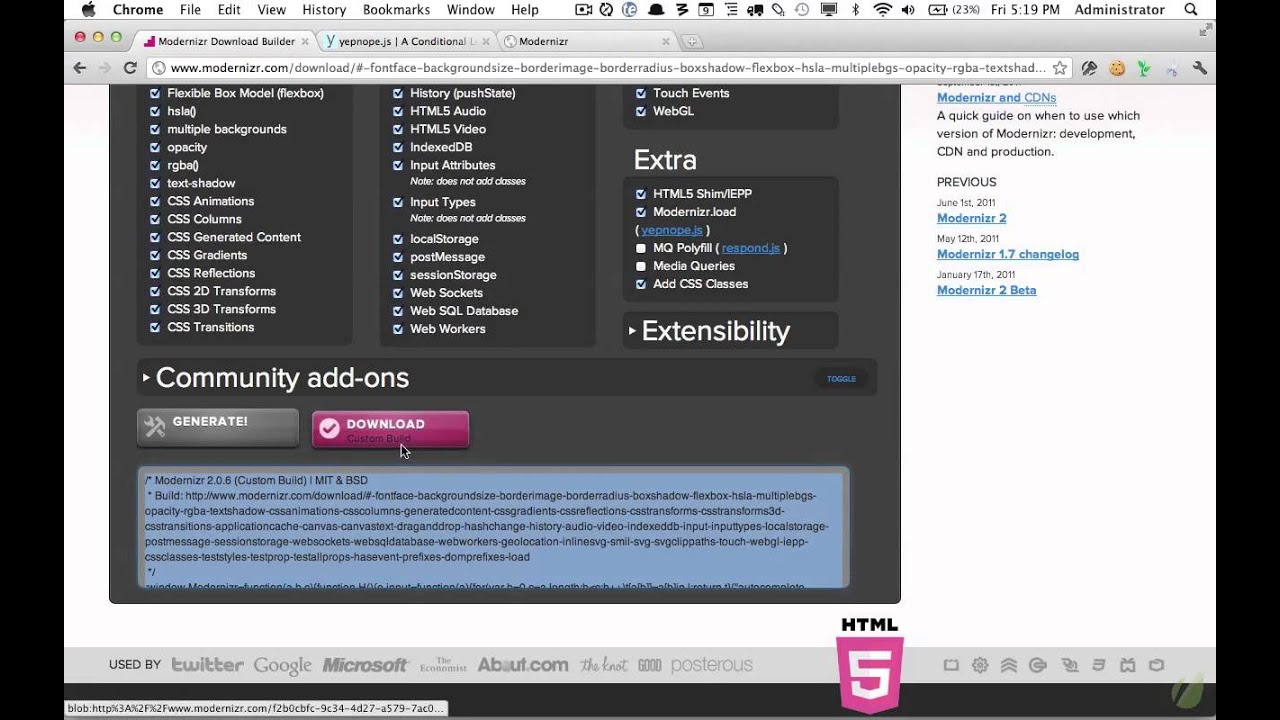Open the View menu
Screen dimensions: 1280x720
pyautogui.click(x=272, y=10)
